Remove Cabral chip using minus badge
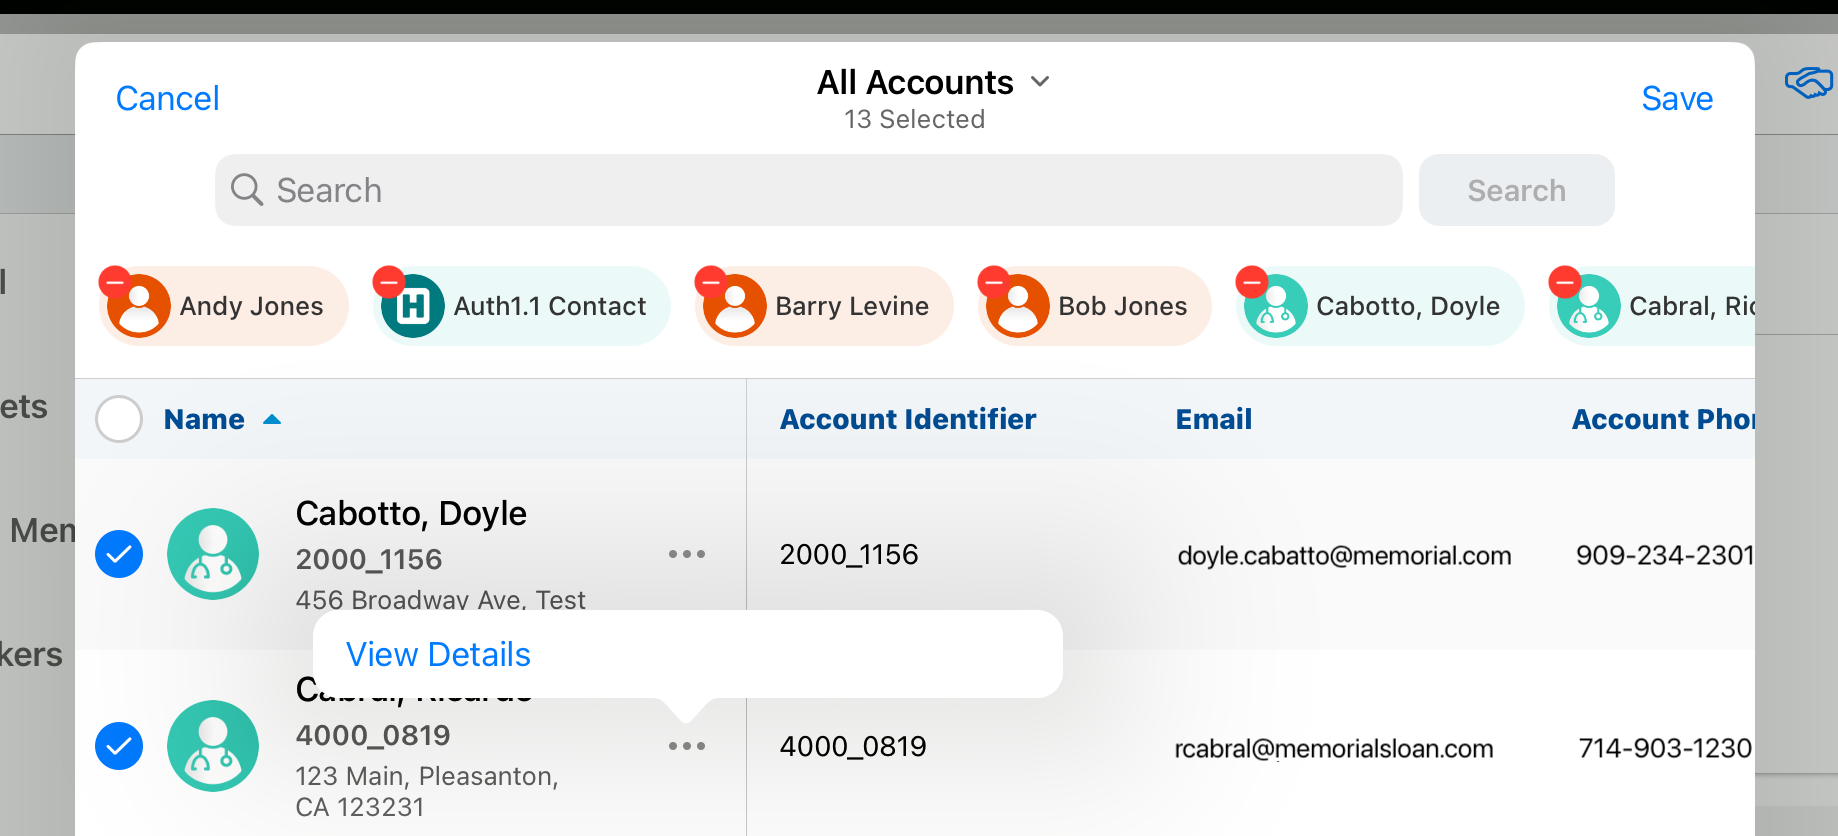This screenshot has width=1838, height=836. coord(1565,282)
